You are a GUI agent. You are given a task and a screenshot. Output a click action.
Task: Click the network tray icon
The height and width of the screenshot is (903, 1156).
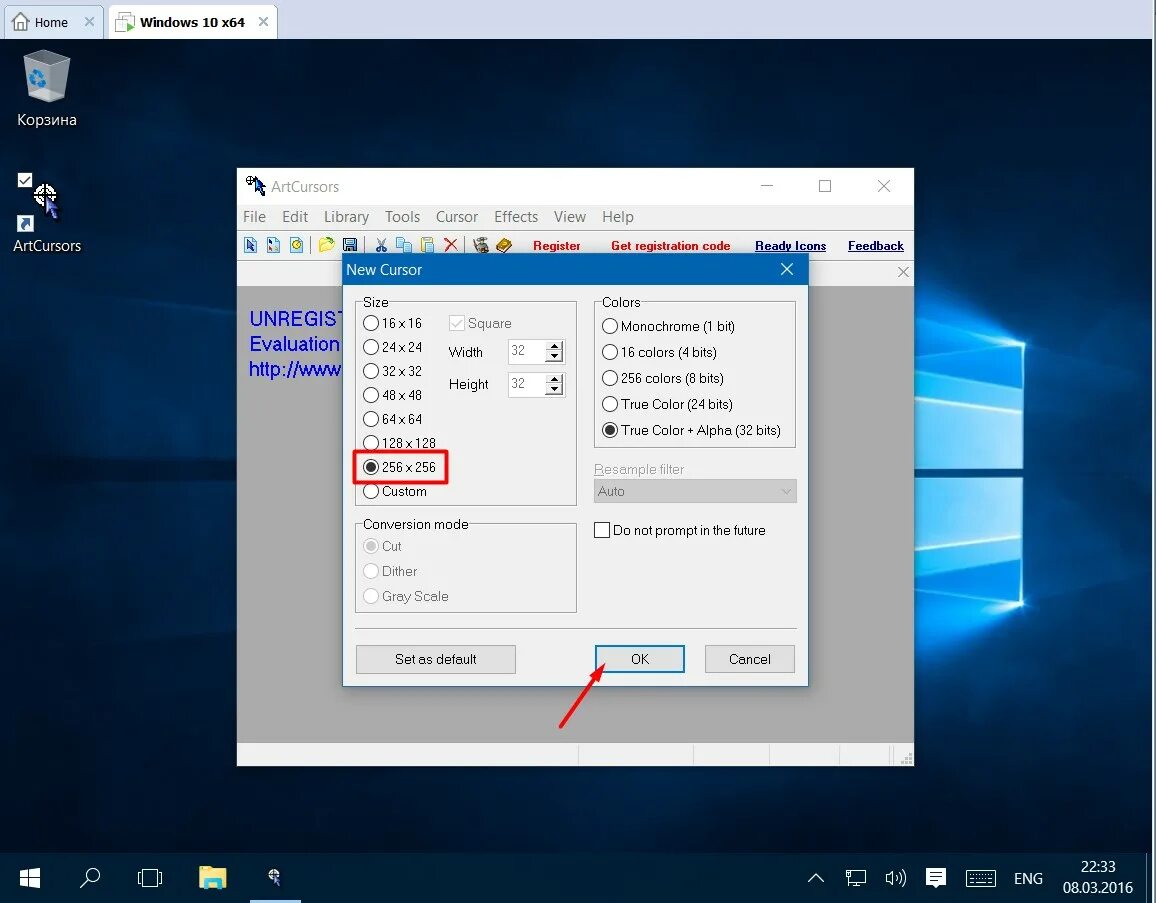(855, 877)
